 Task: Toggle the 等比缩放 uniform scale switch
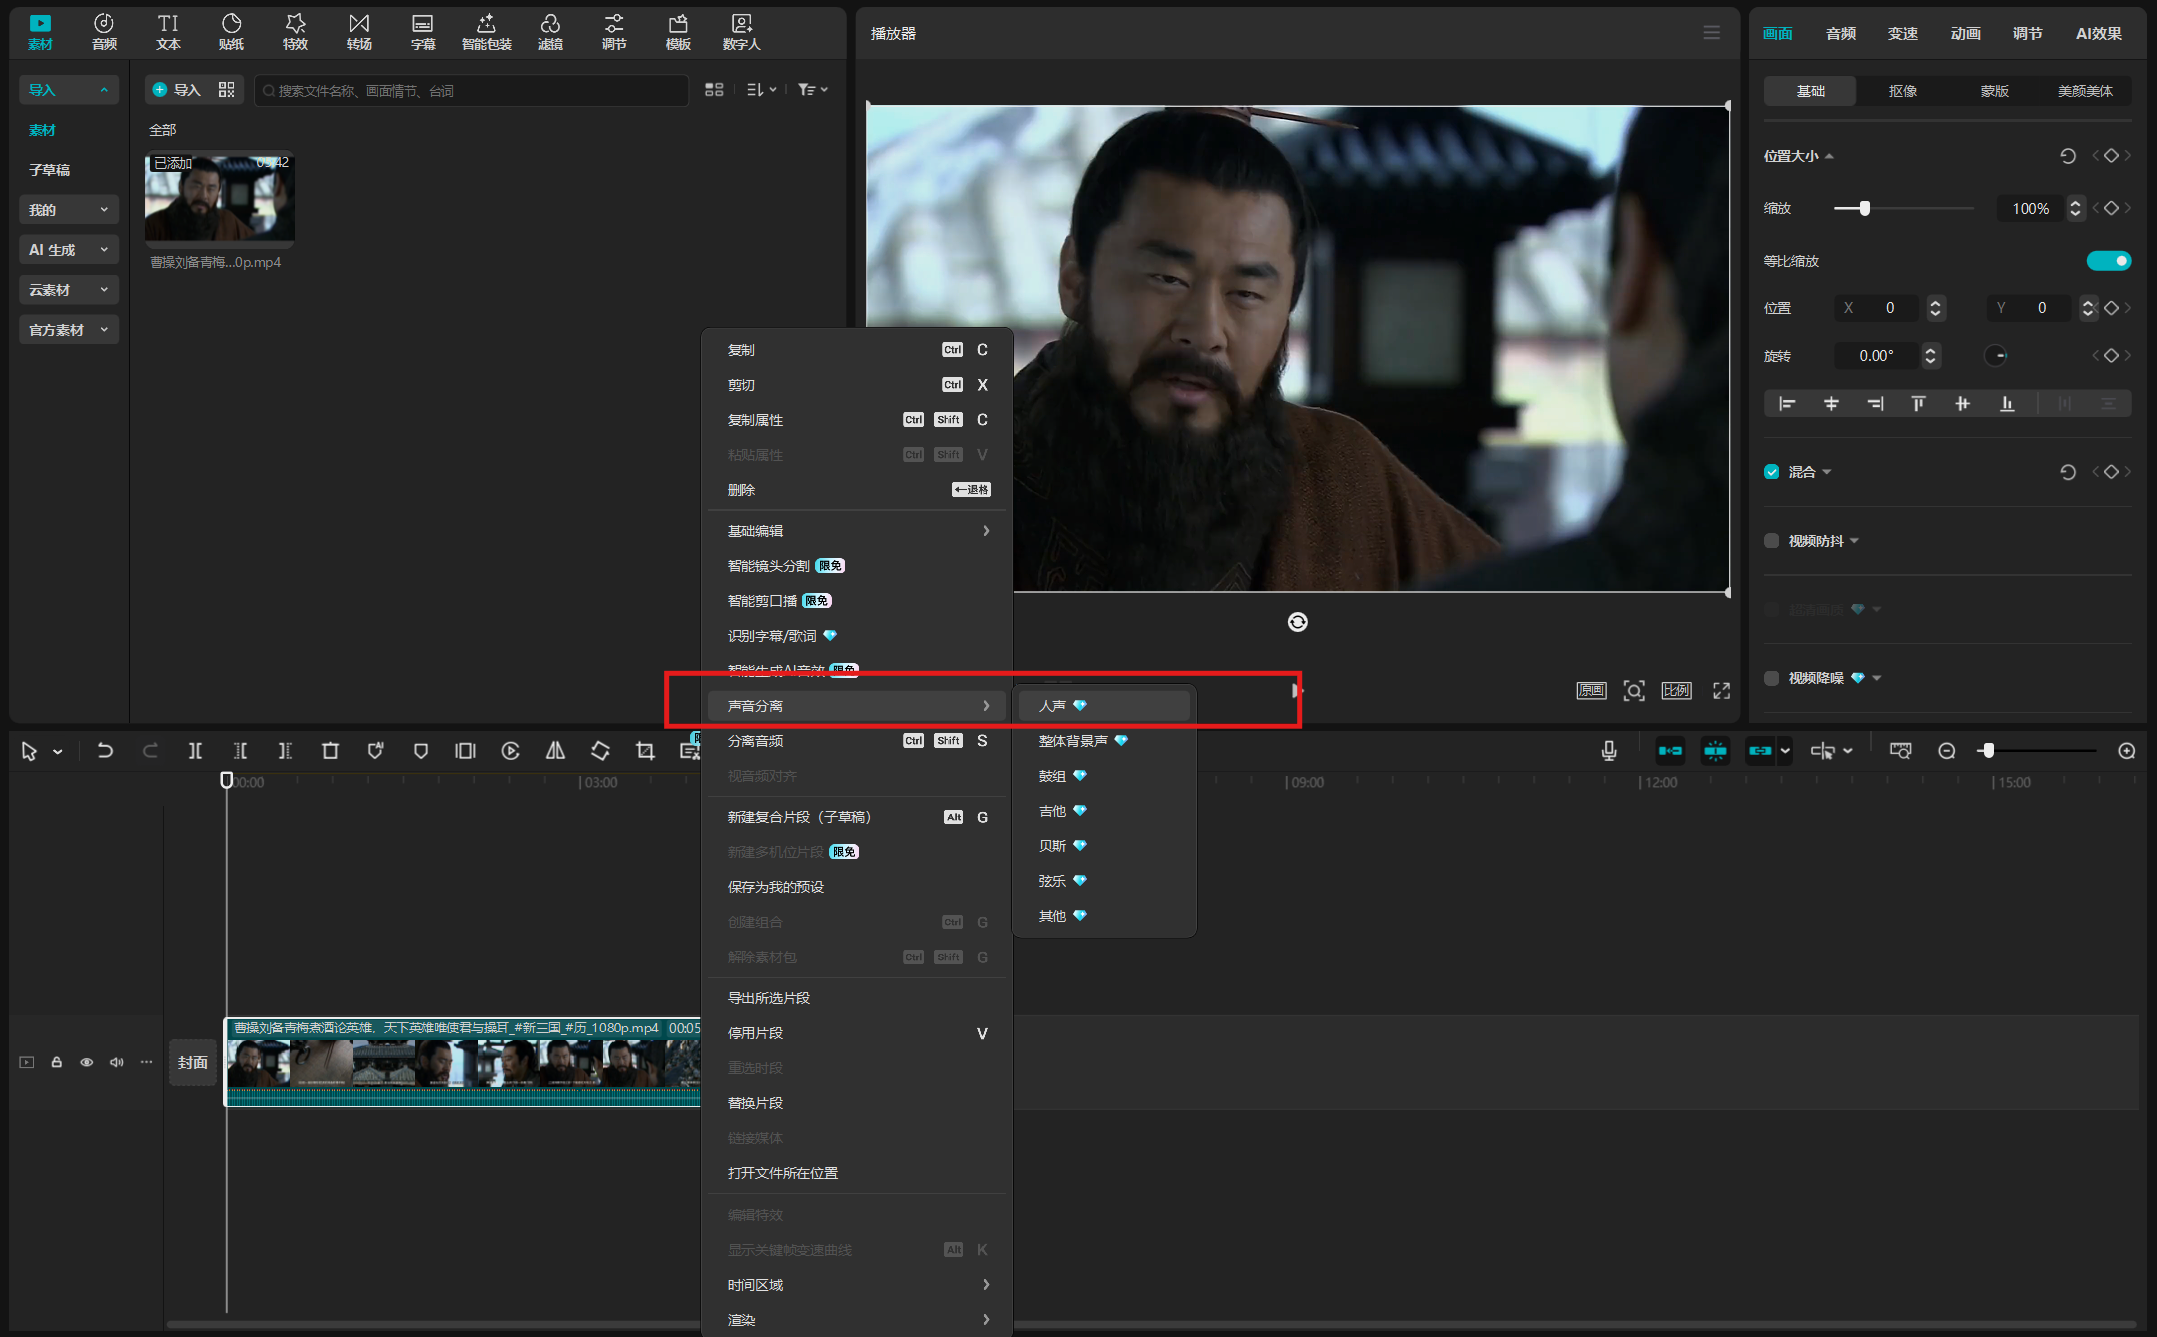2108,261
